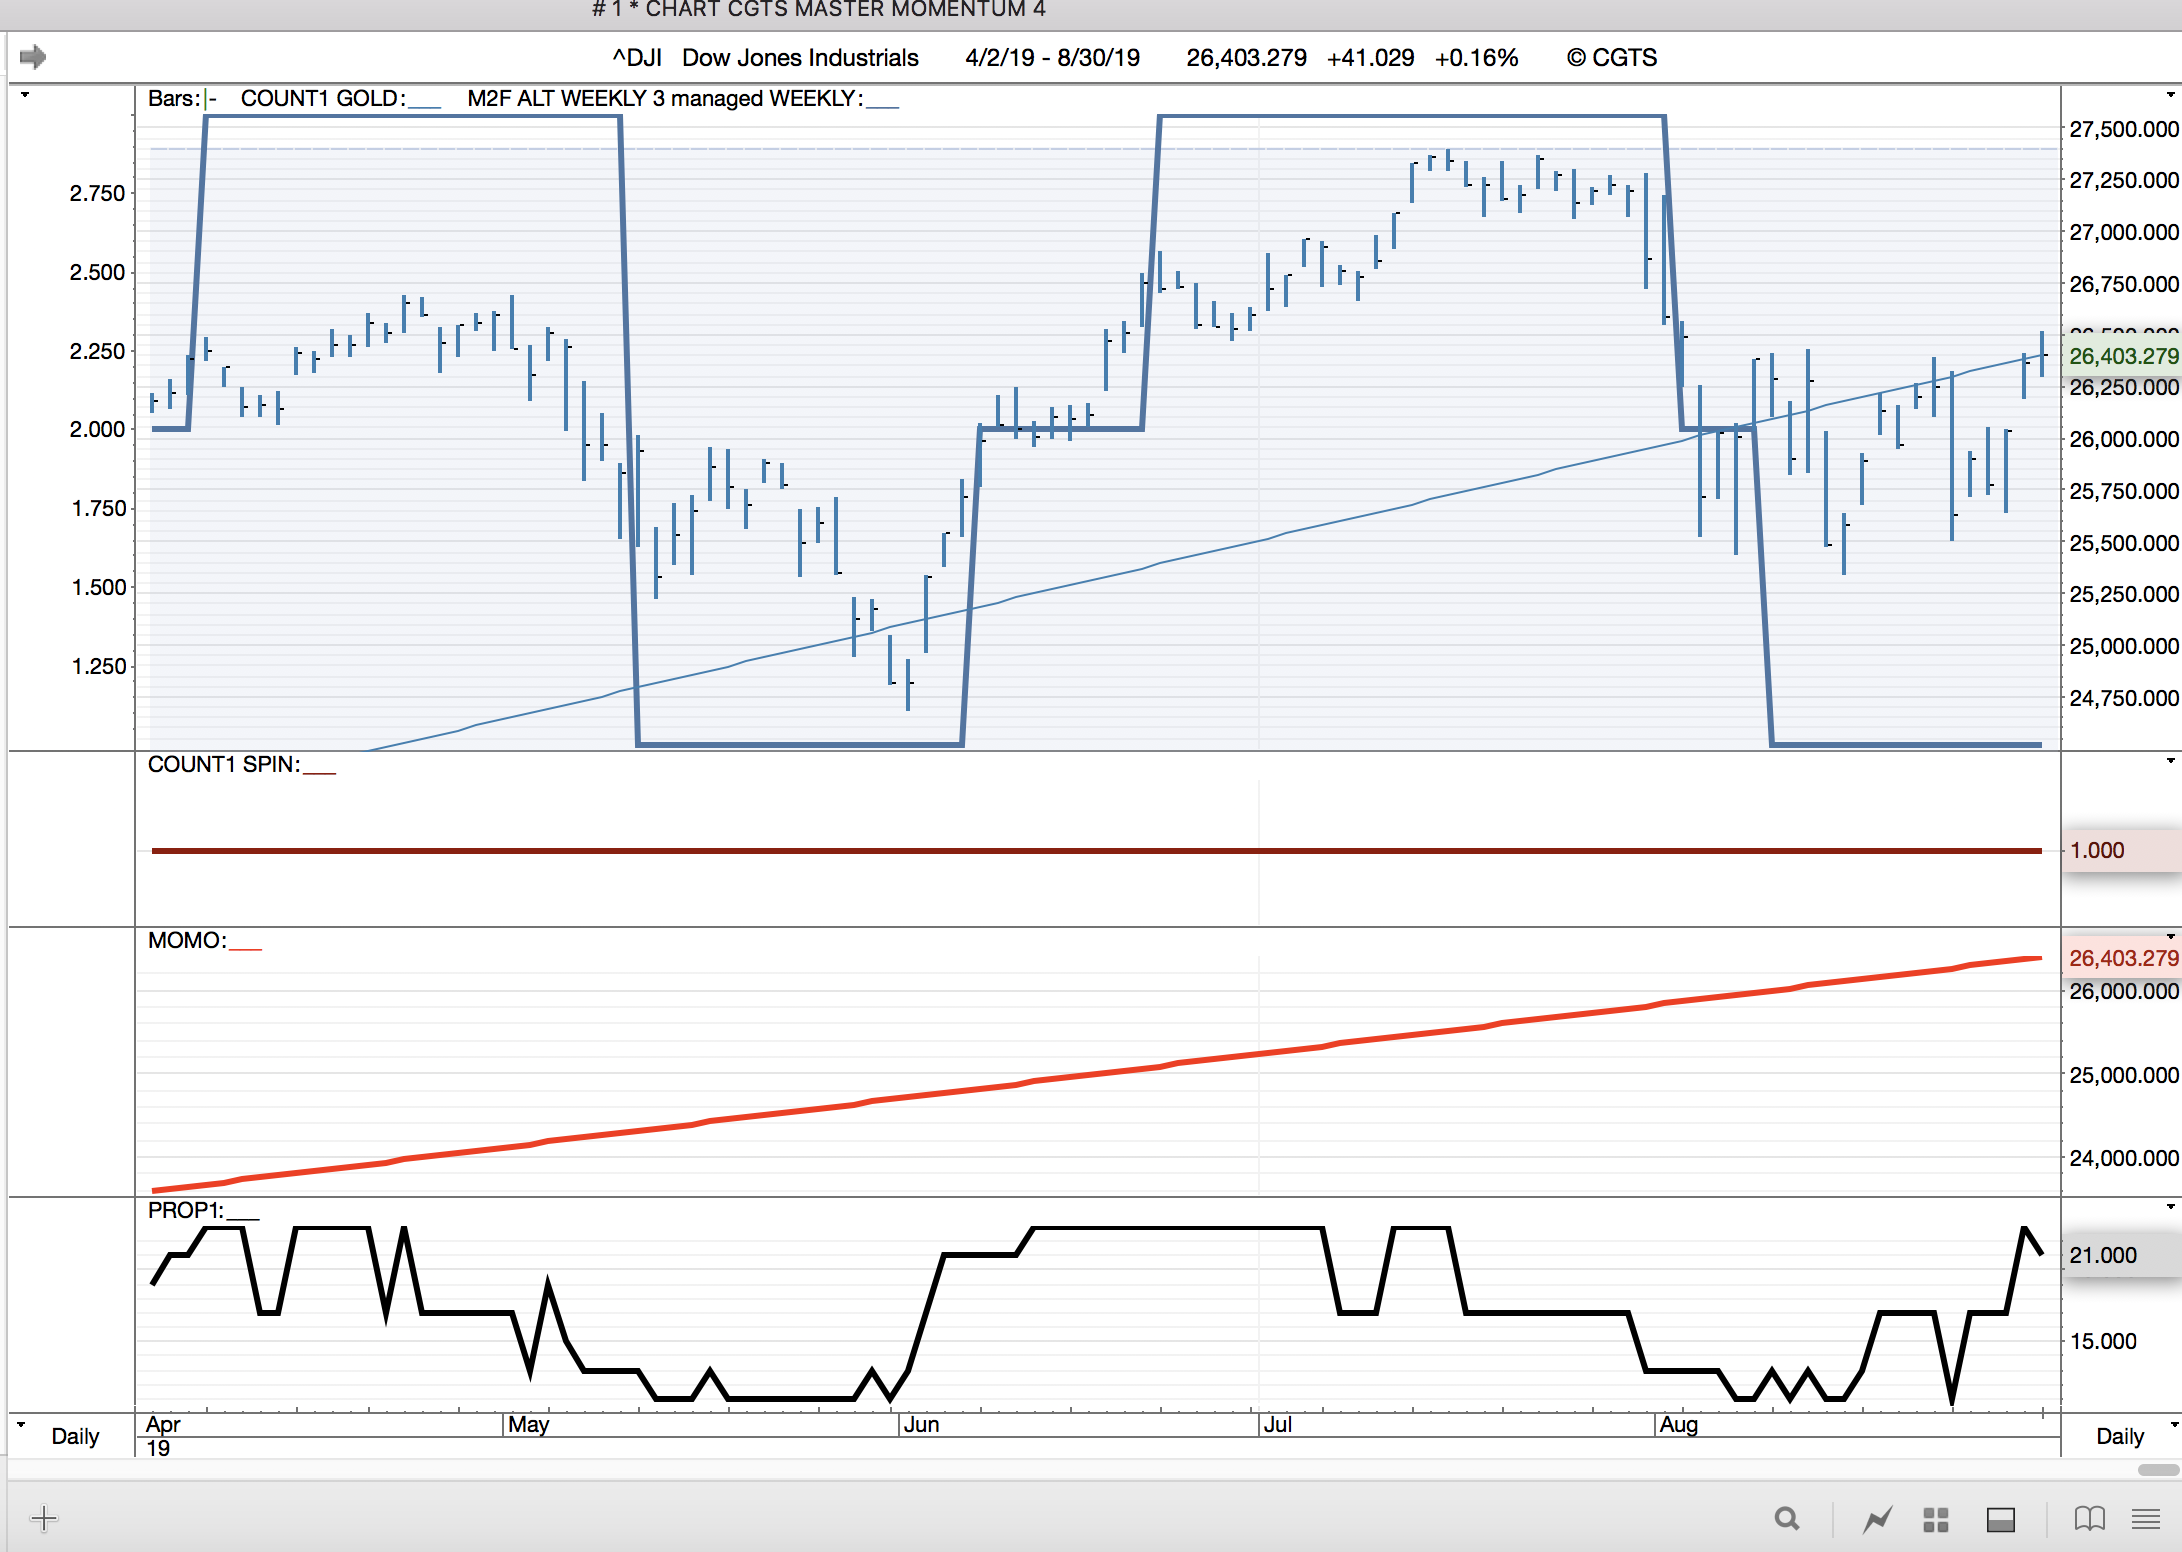Click the Jun marker on time axis

[920, 1425]
